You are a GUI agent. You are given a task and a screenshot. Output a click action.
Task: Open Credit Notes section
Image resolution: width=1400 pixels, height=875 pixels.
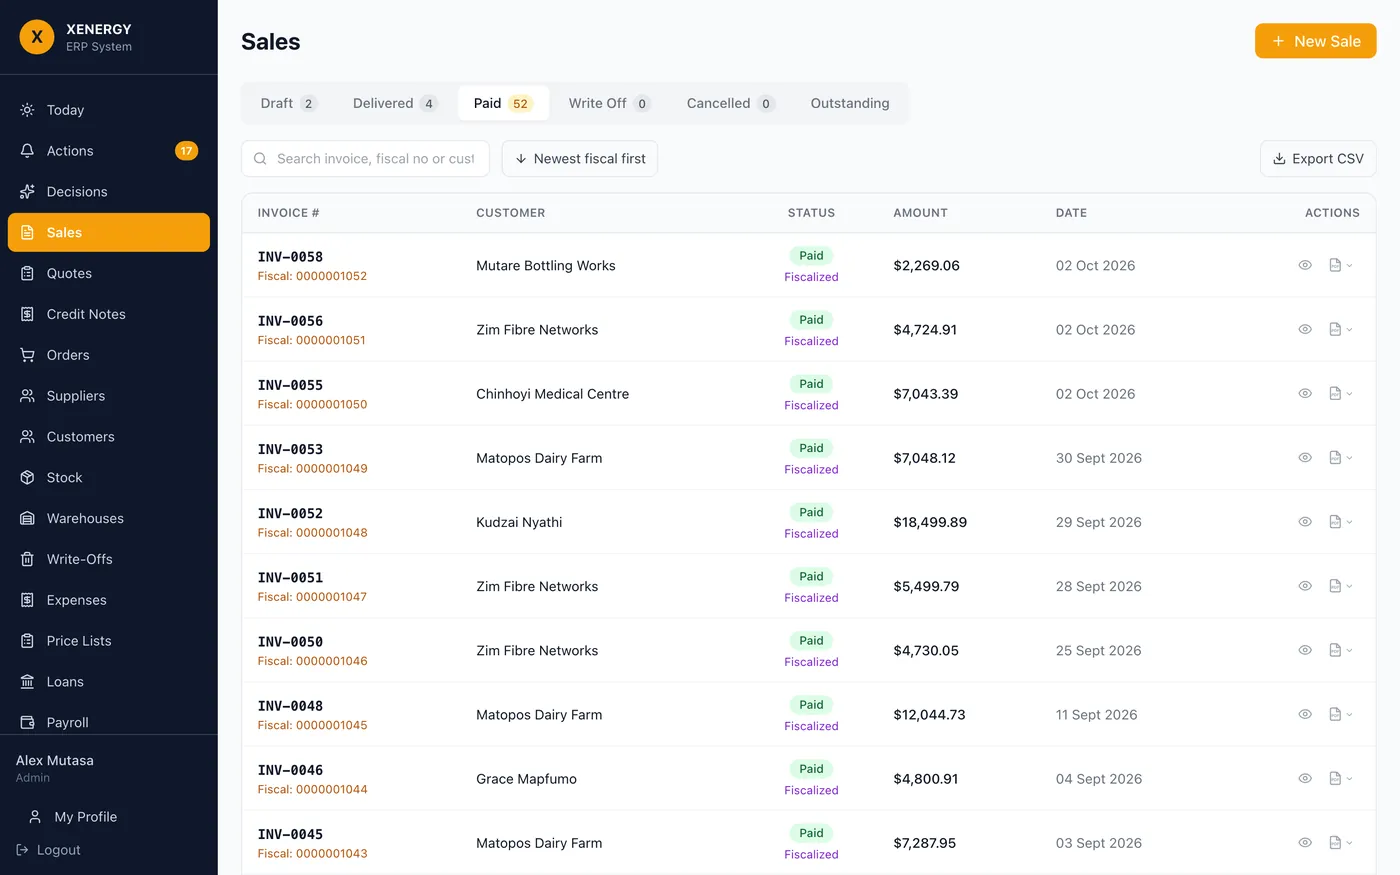(109, 314)
